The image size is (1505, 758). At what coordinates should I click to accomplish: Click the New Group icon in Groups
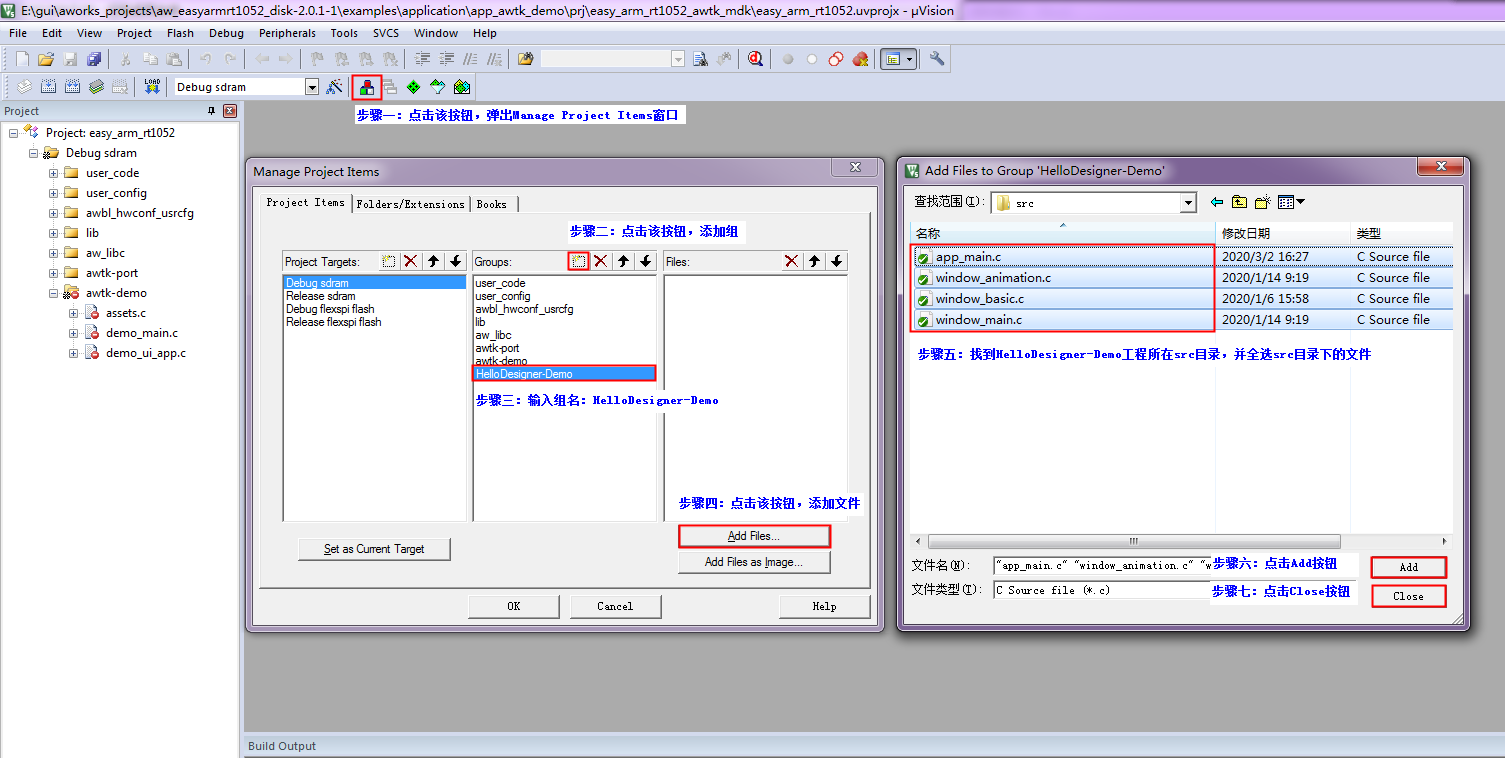(578, 261)
